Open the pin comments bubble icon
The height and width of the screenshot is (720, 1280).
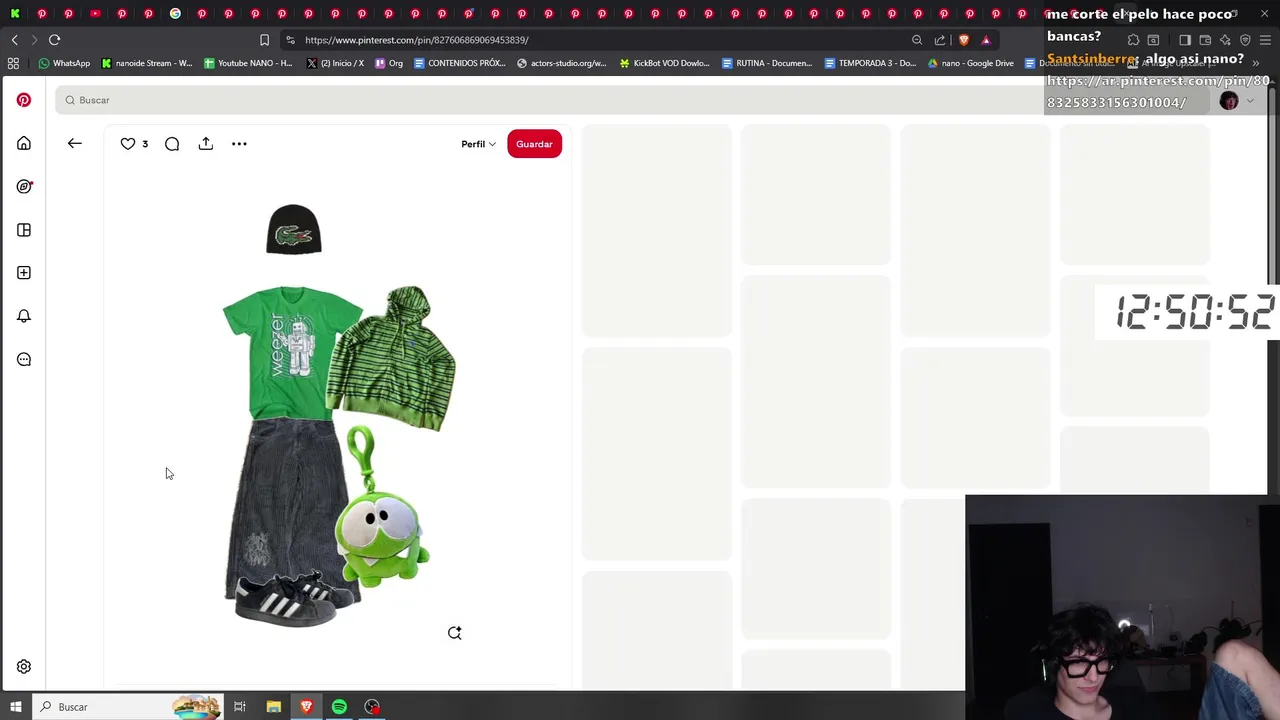coord(172,144)
